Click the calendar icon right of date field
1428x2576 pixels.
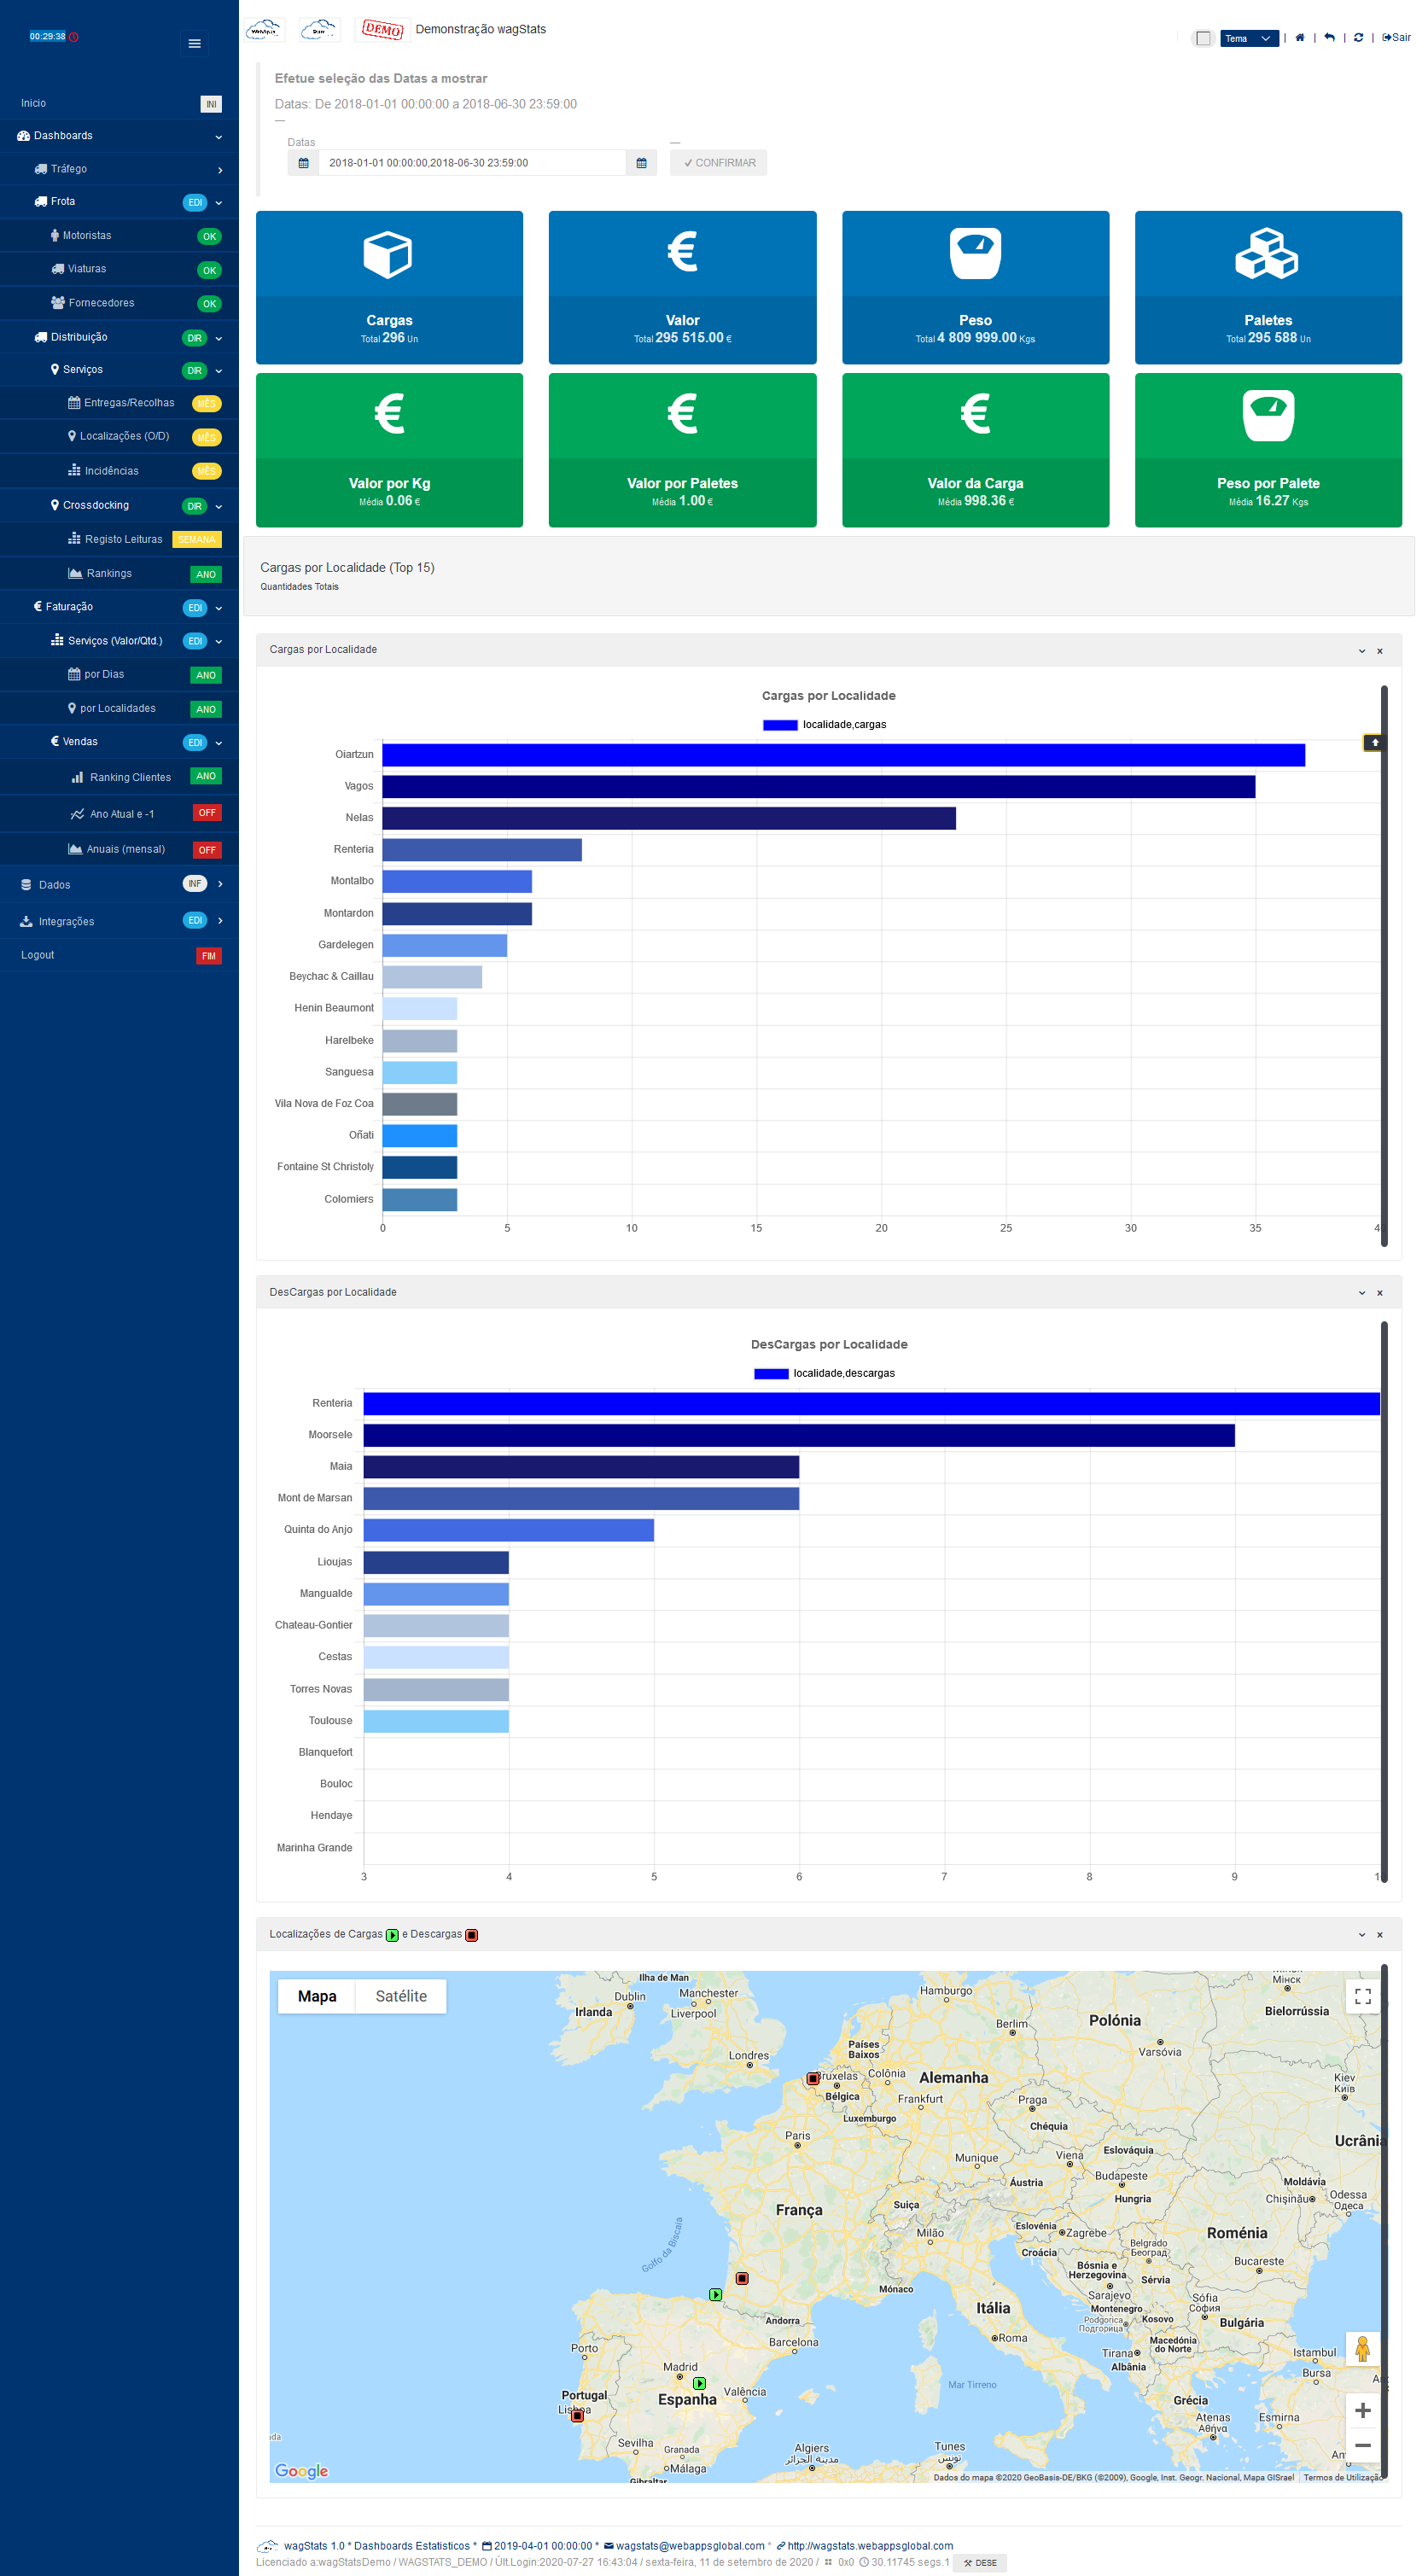(641, 163)
